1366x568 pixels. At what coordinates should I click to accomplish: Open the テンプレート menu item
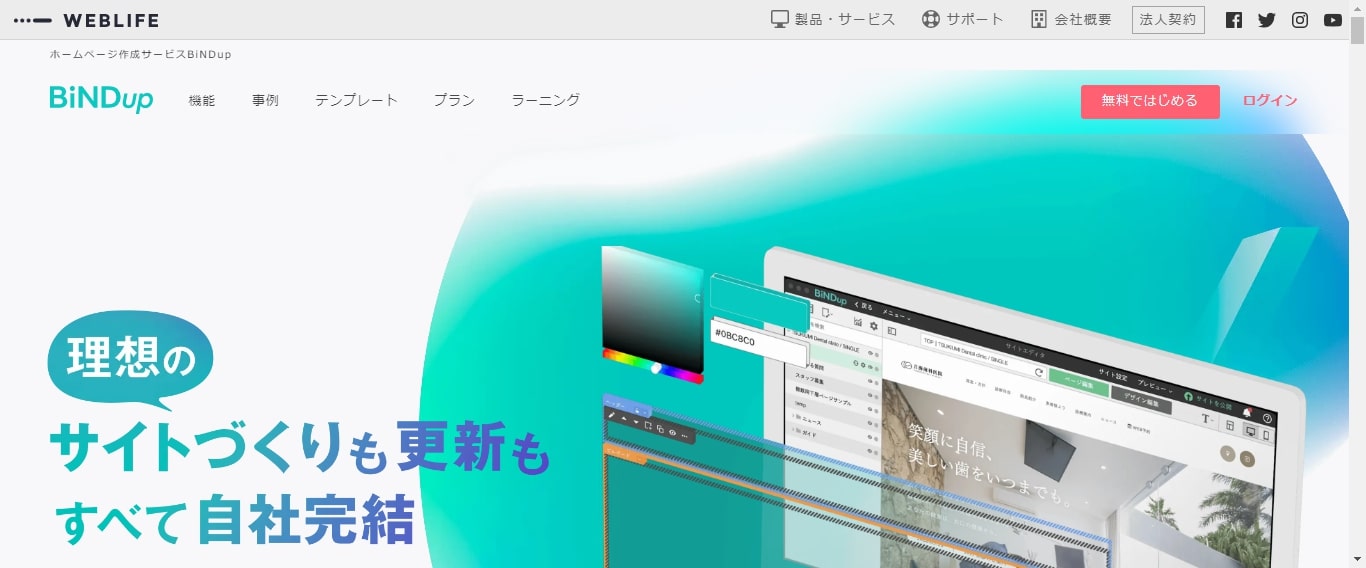click(x=356, y=100)
